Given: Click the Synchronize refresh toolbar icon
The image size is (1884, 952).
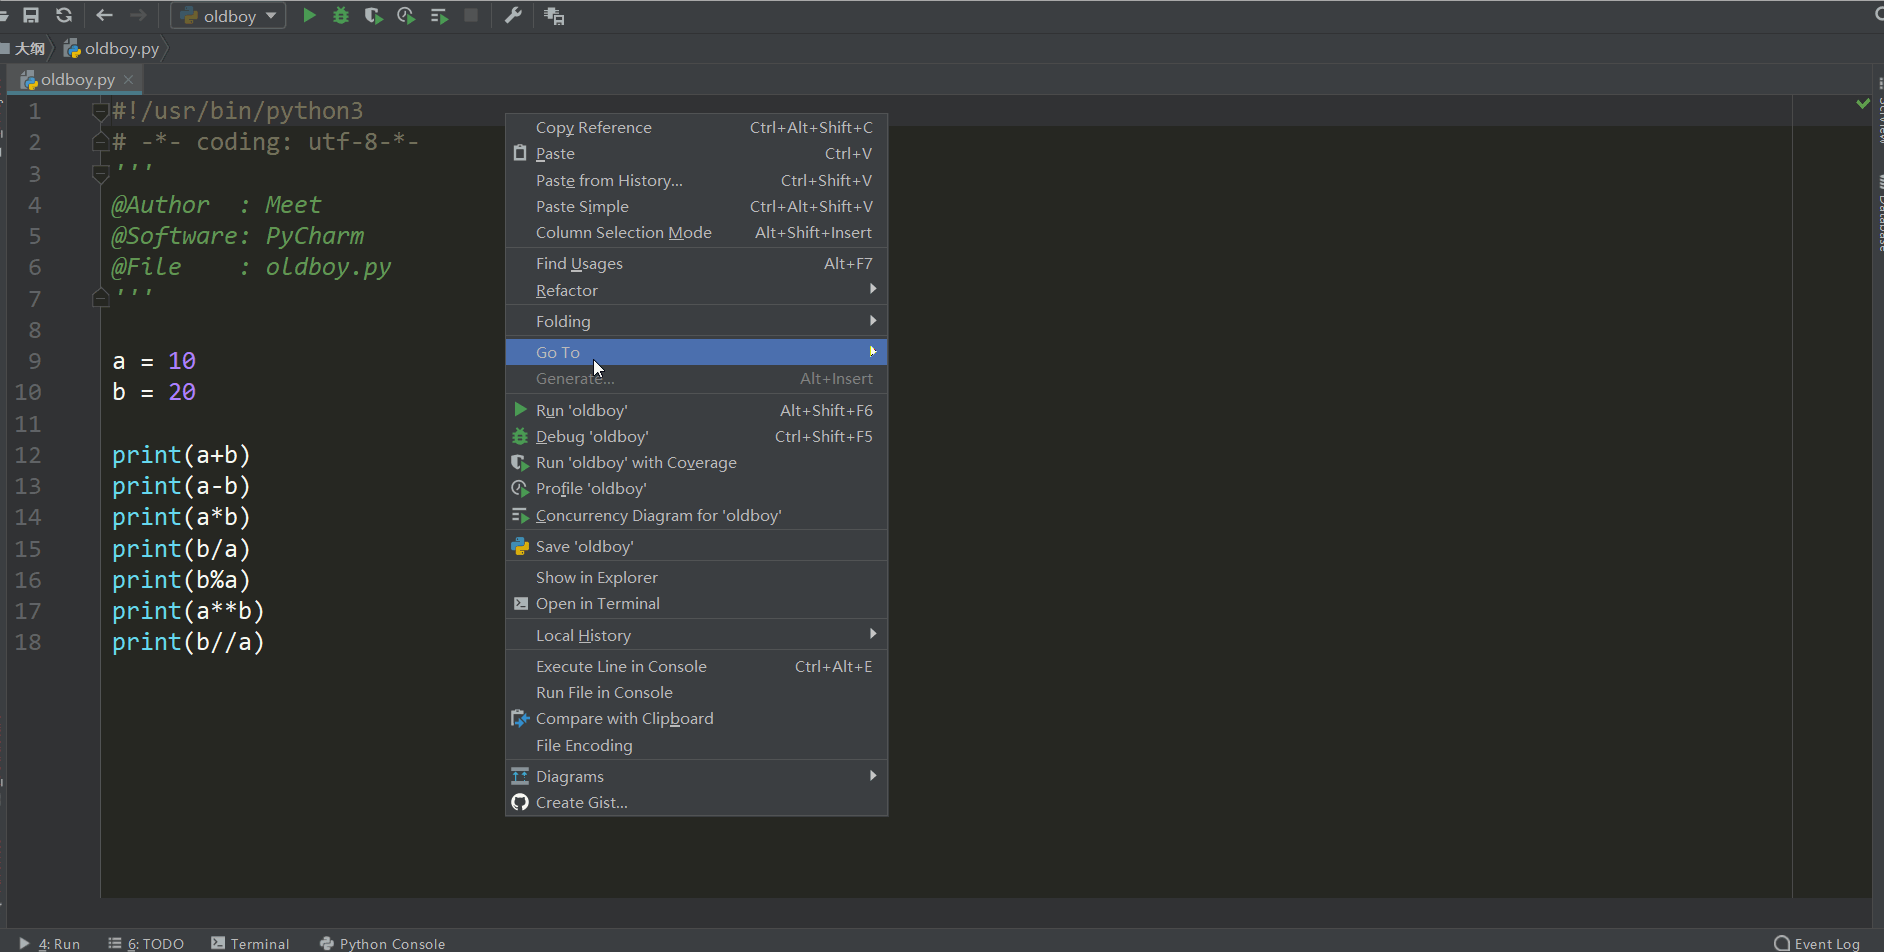Looking at the screenshot, I should pos(64,15).
